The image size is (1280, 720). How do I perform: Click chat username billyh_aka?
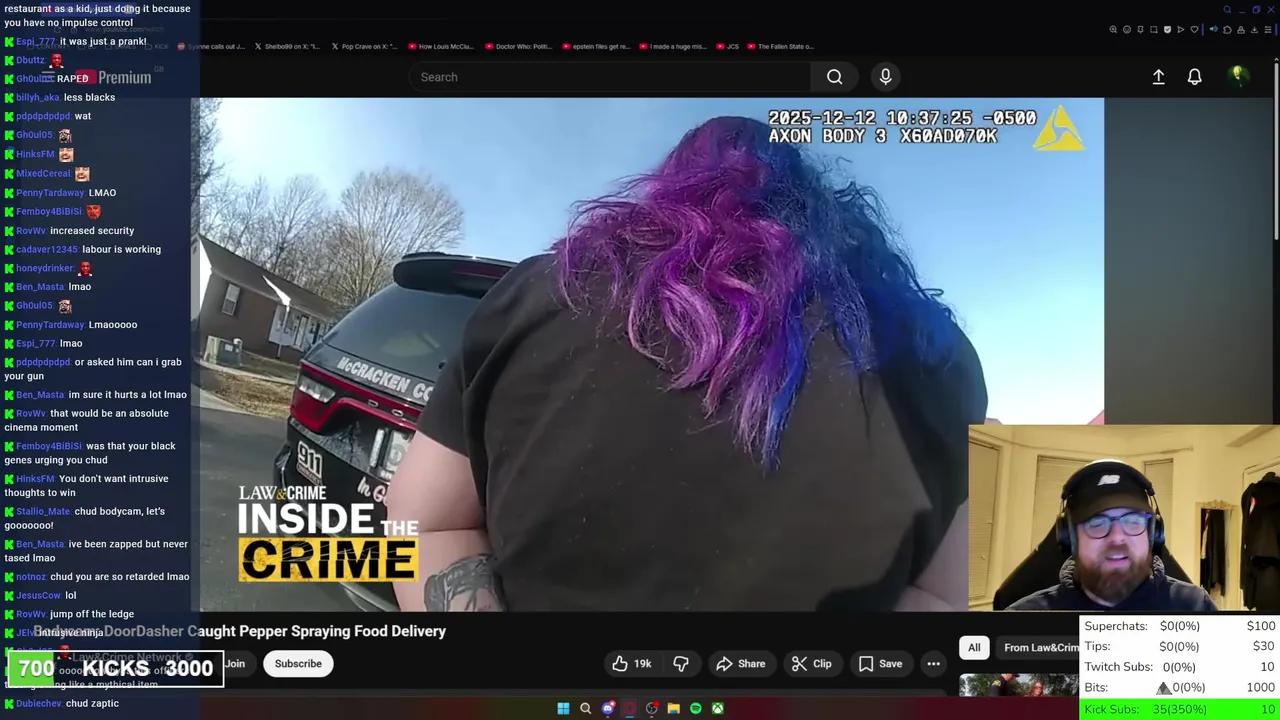[38, 98]
